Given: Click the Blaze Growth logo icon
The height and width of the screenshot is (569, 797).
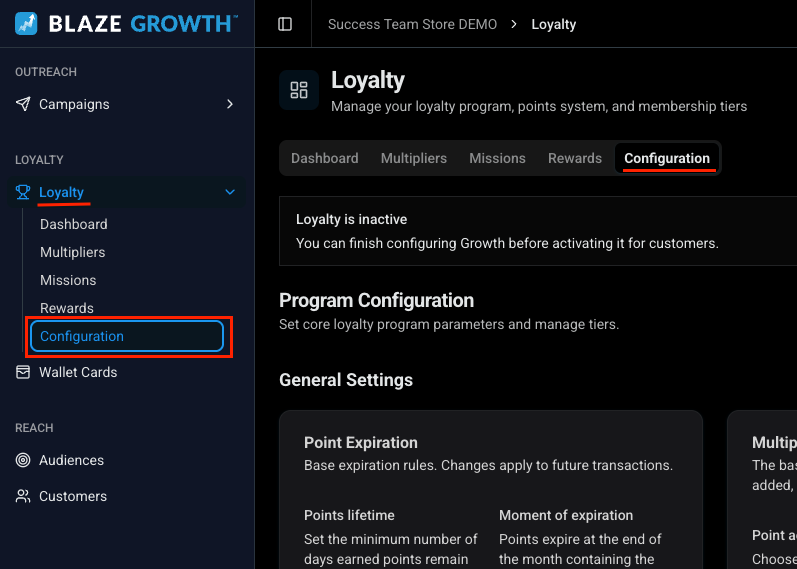Looking at the screenshot, I should click(x=26, y=24).
